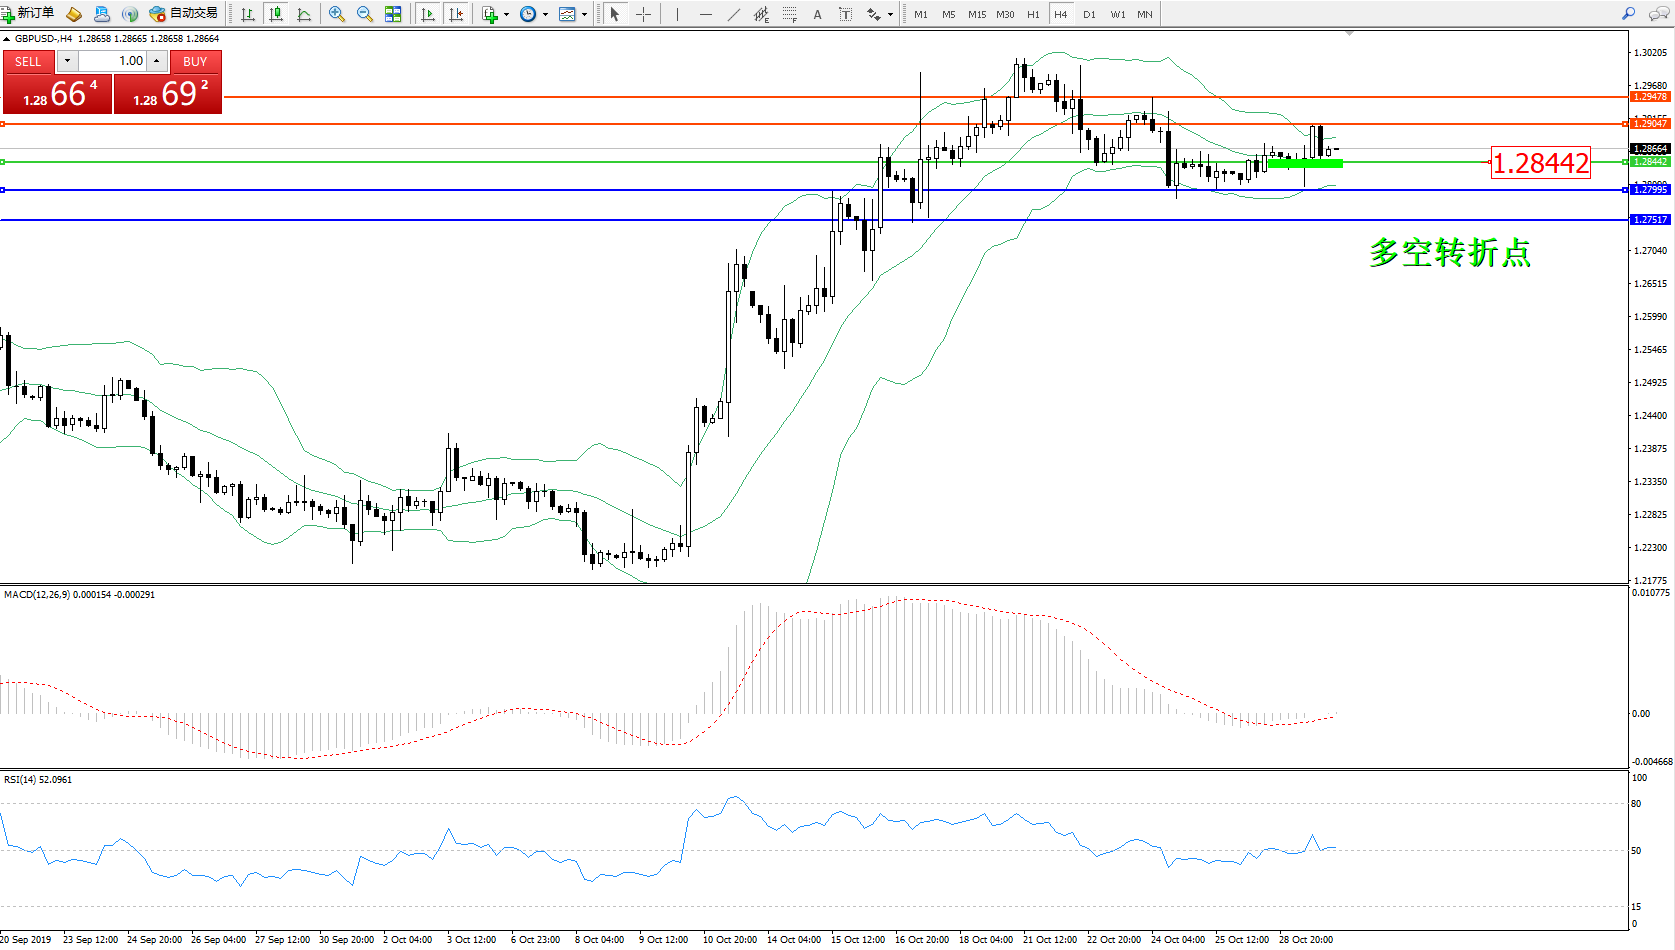Switch chart to bar chart display
The width and height of the screenshot is (1675, 950).
tap(248, 14)
